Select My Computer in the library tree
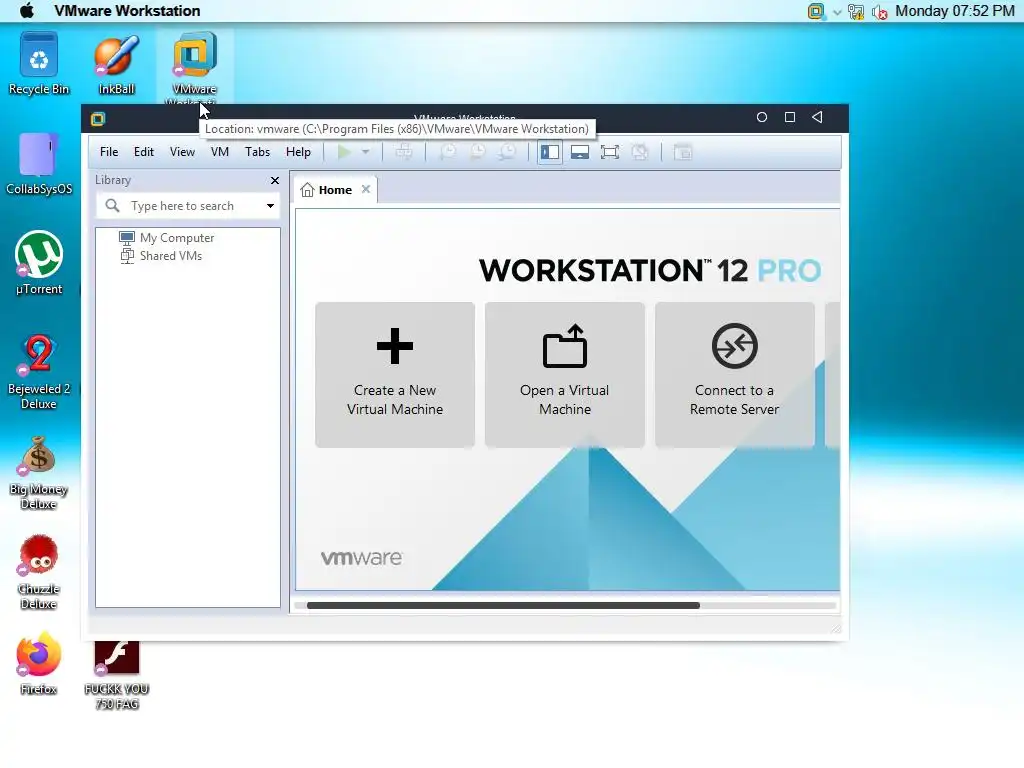This screenshot has height=768, width=1024. (x=167, y=238)
